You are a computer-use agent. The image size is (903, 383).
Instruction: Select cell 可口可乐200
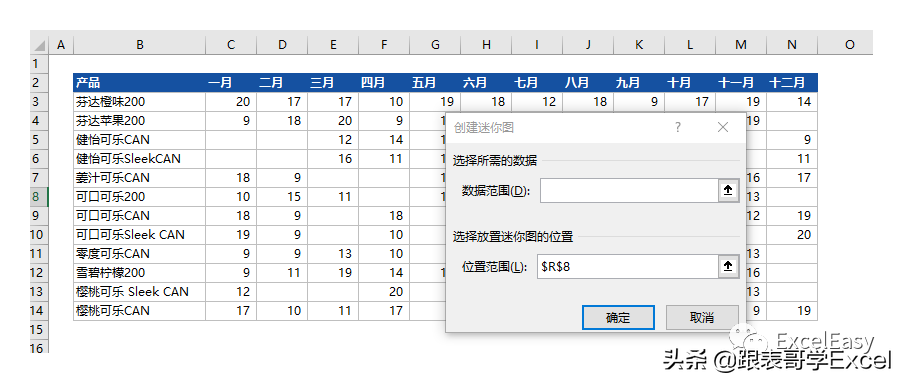(139, 196)
